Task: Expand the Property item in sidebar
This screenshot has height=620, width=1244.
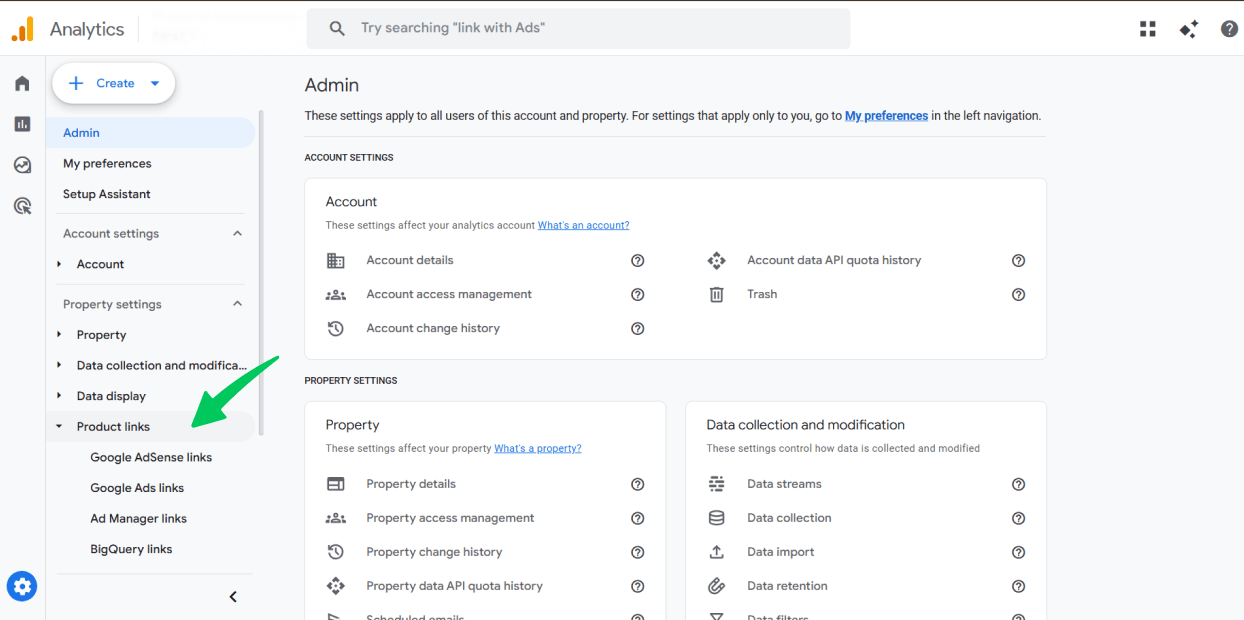Action: click(x=59, y=335)
